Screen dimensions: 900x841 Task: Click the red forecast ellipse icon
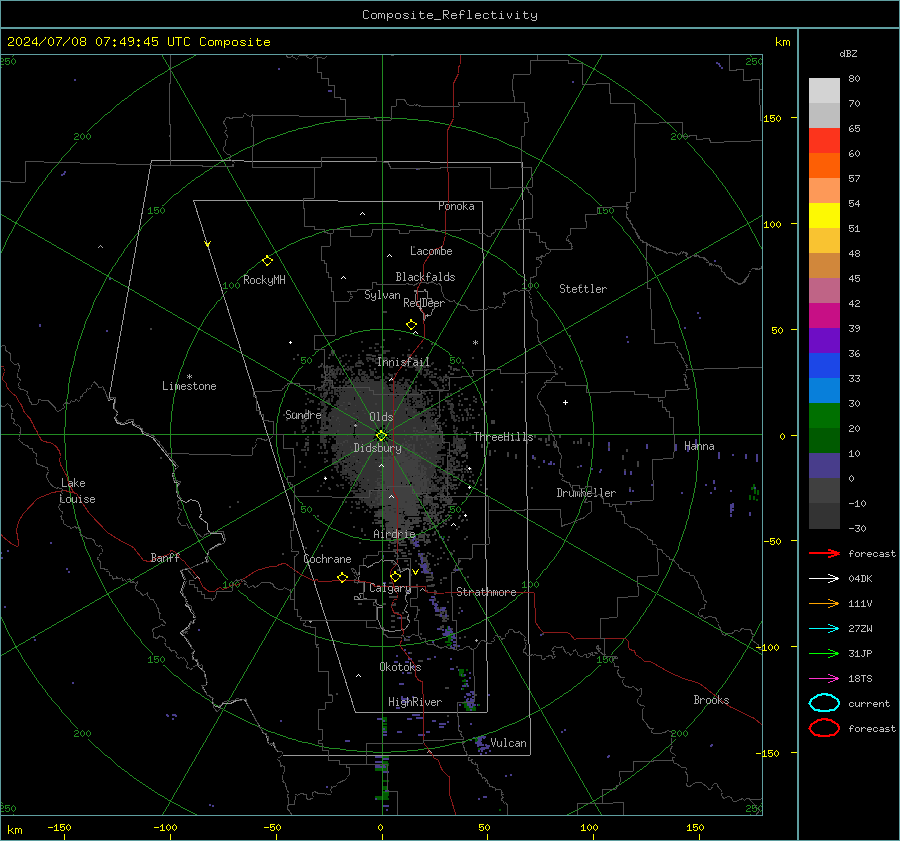[x=824, y=728]
